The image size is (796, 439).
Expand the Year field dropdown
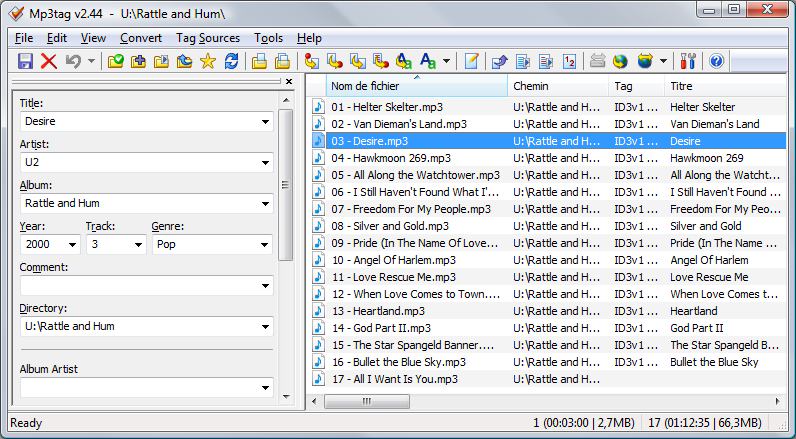[73, 245]
